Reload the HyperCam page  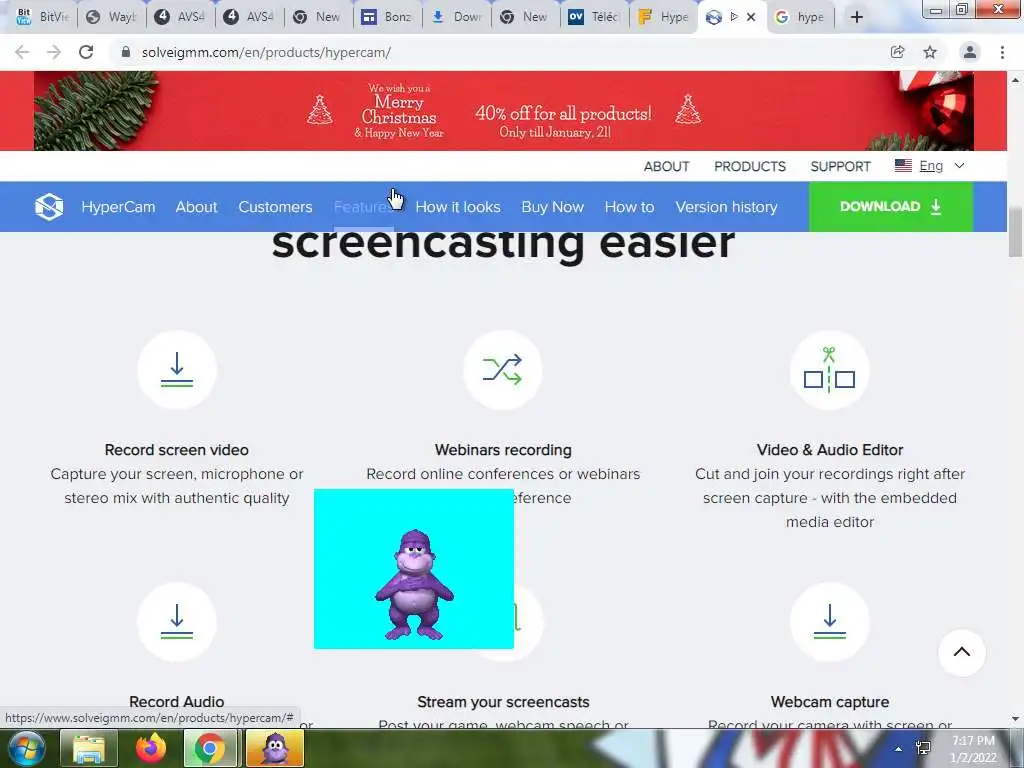click(x=86, y=52)
